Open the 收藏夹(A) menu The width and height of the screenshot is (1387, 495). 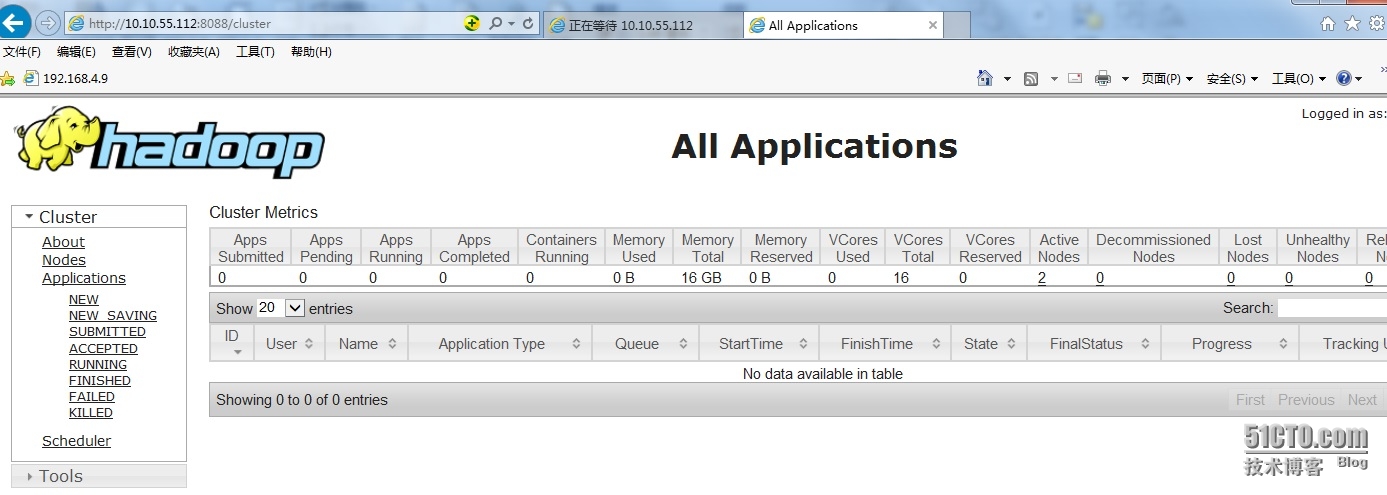coord(193,52)
